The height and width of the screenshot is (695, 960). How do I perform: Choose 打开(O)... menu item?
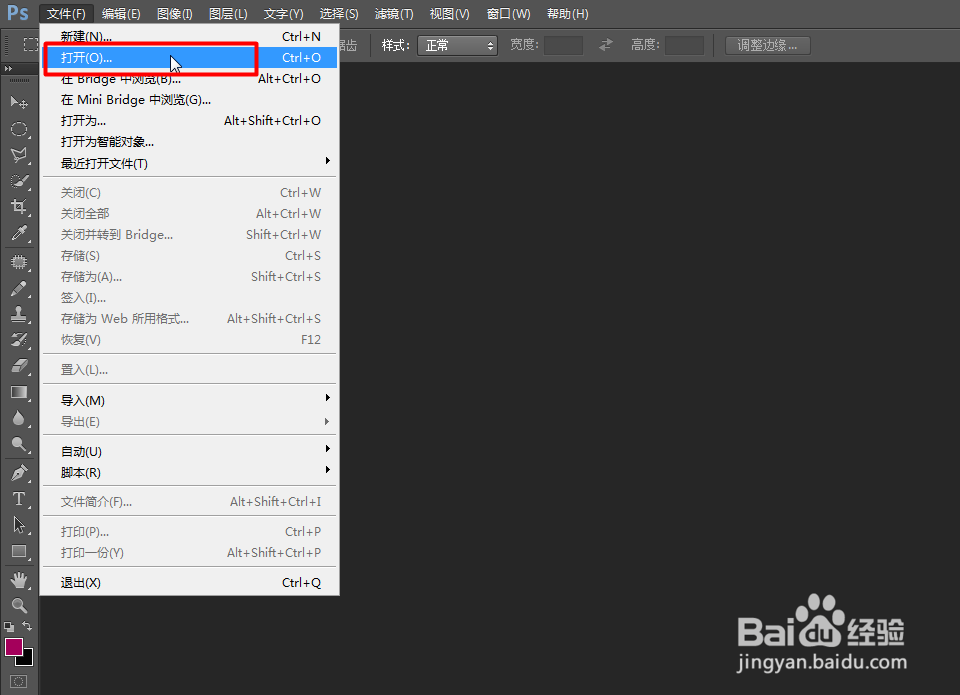click(x=190, y=58)
